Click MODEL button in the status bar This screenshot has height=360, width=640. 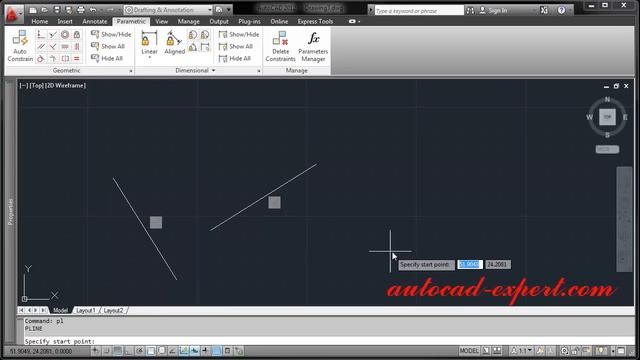coord(469,351)
